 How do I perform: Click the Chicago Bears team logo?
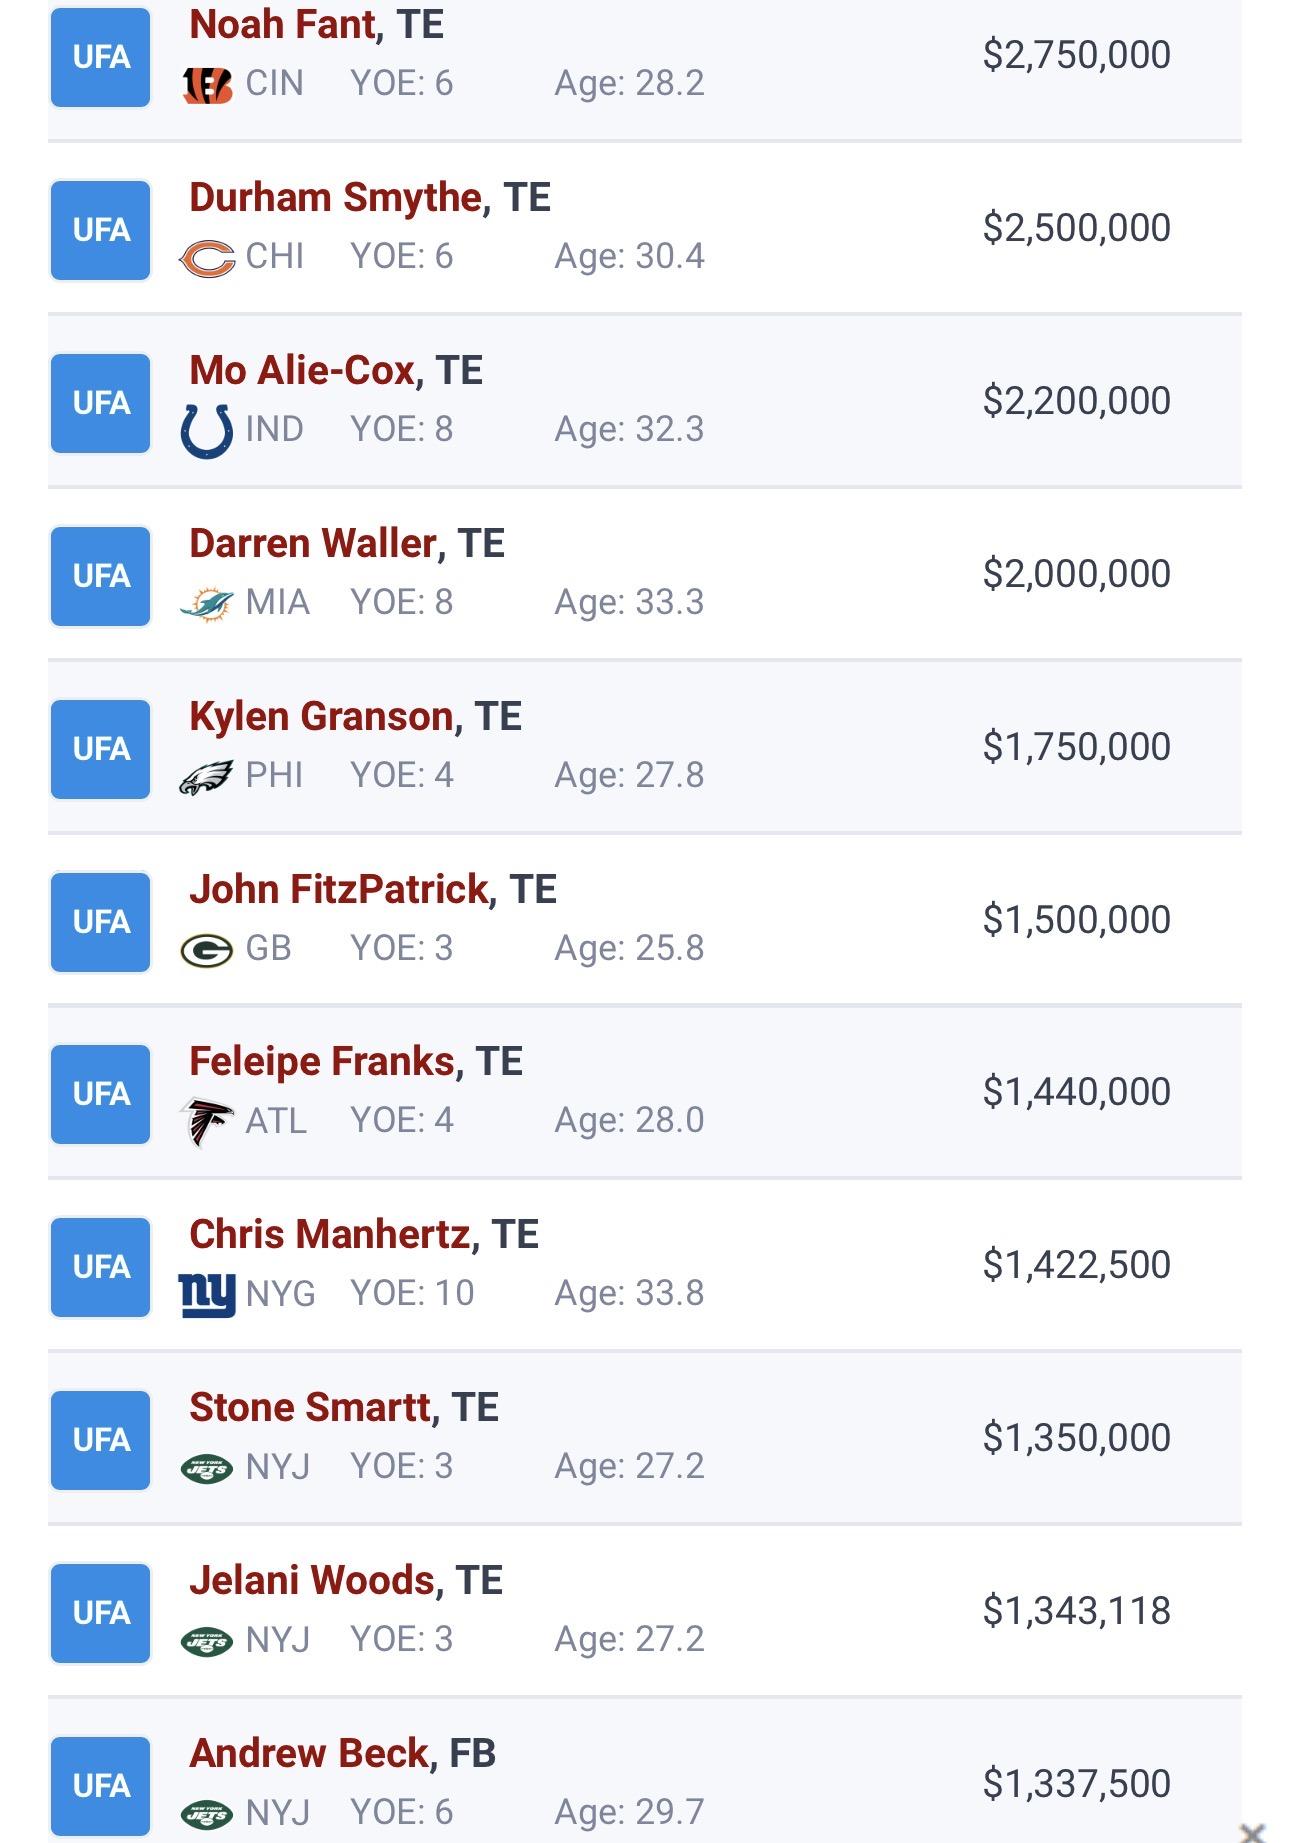[x=207, y=258]
